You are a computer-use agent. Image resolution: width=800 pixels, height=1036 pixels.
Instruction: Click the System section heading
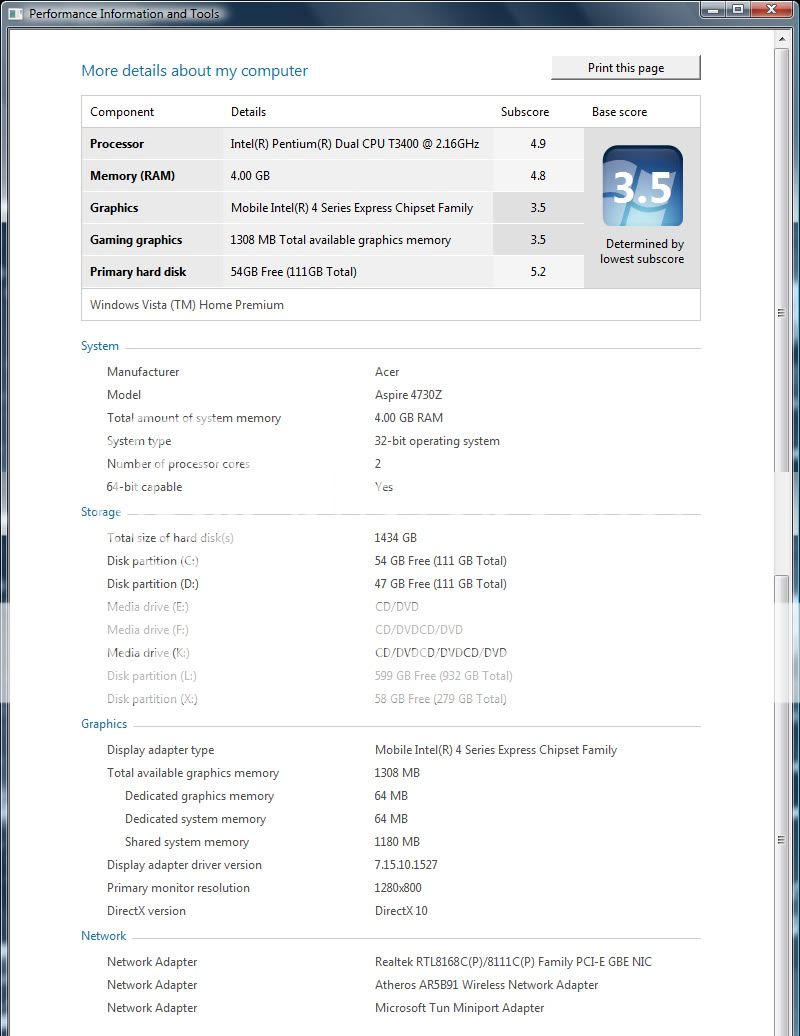[x=100, y=346]
